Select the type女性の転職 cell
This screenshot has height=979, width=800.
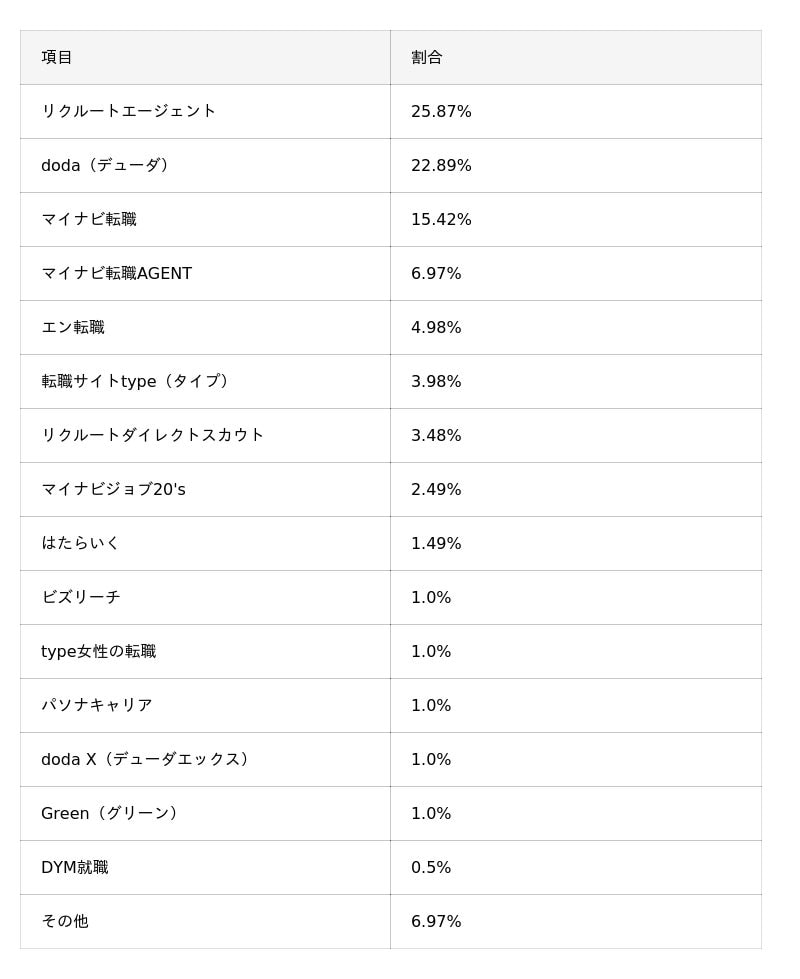pyautogui.click(x=98, y=651)
